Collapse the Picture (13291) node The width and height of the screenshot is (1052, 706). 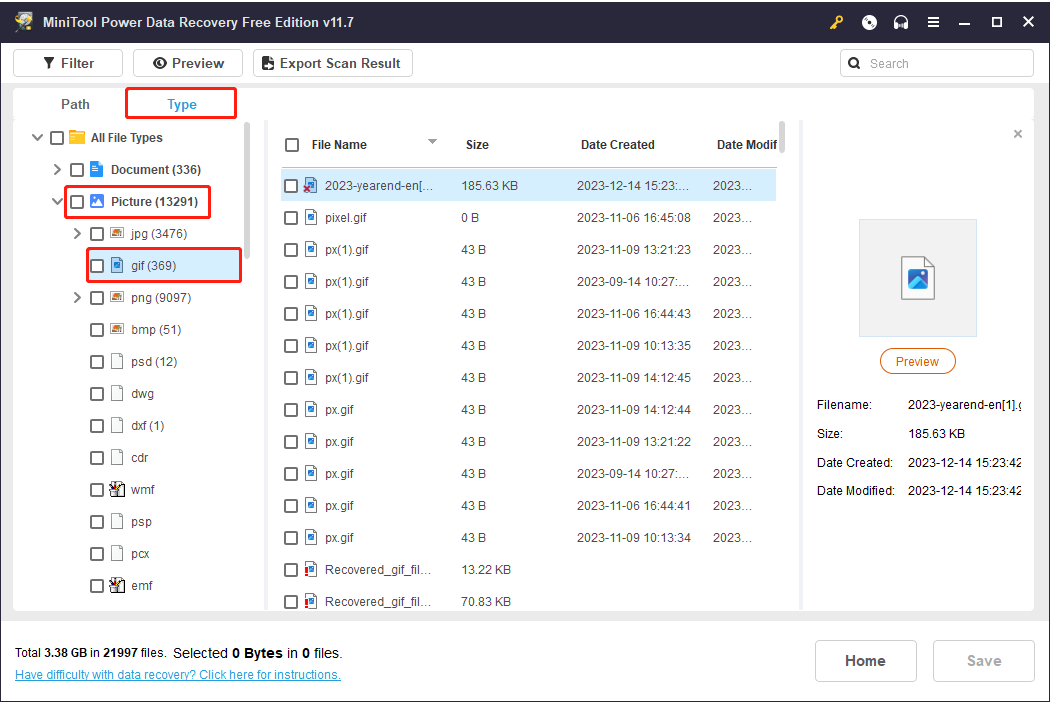pyautogui.click(x=57, y=201)
